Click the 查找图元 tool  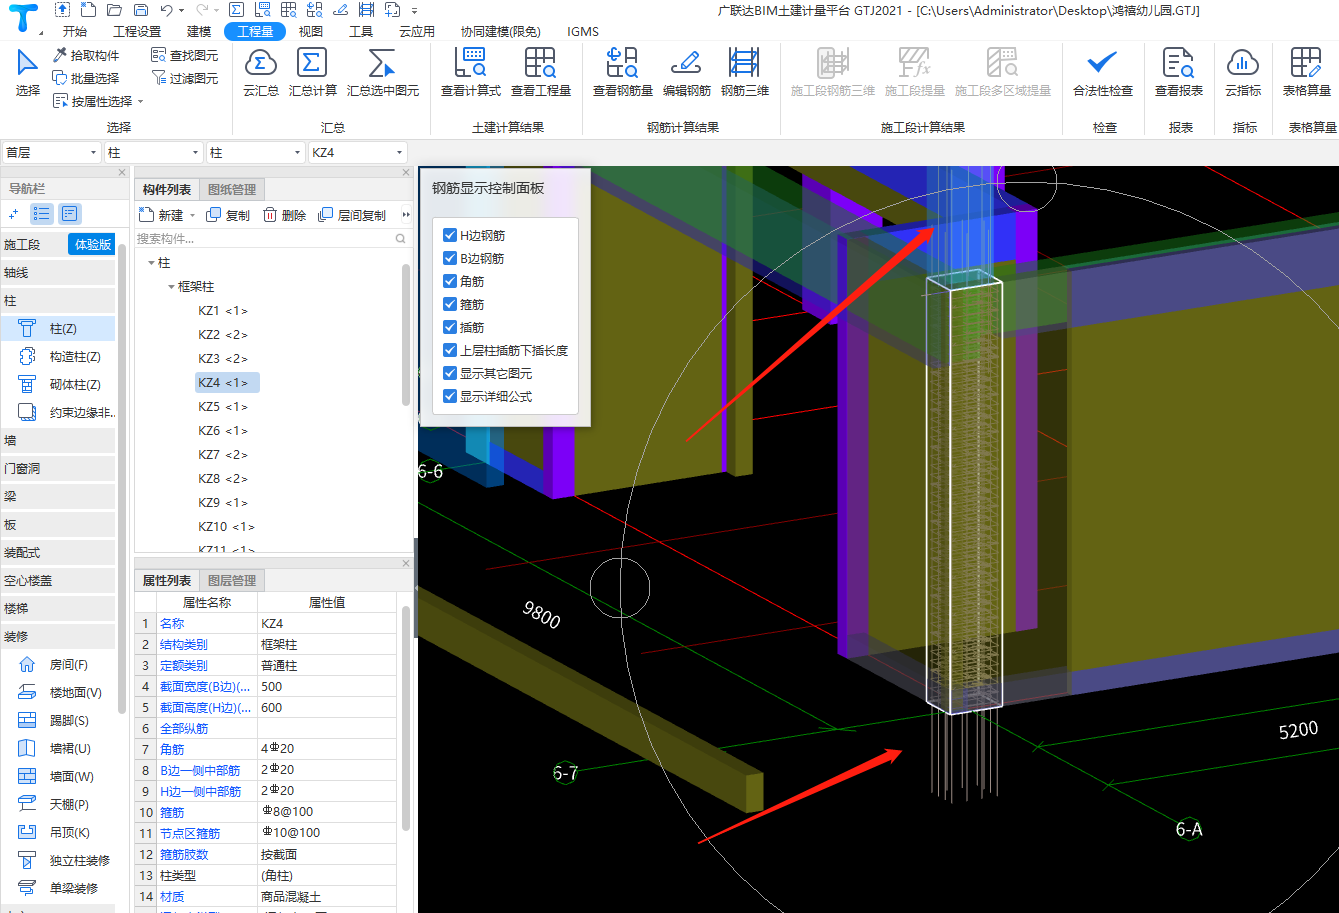(184, 55)
